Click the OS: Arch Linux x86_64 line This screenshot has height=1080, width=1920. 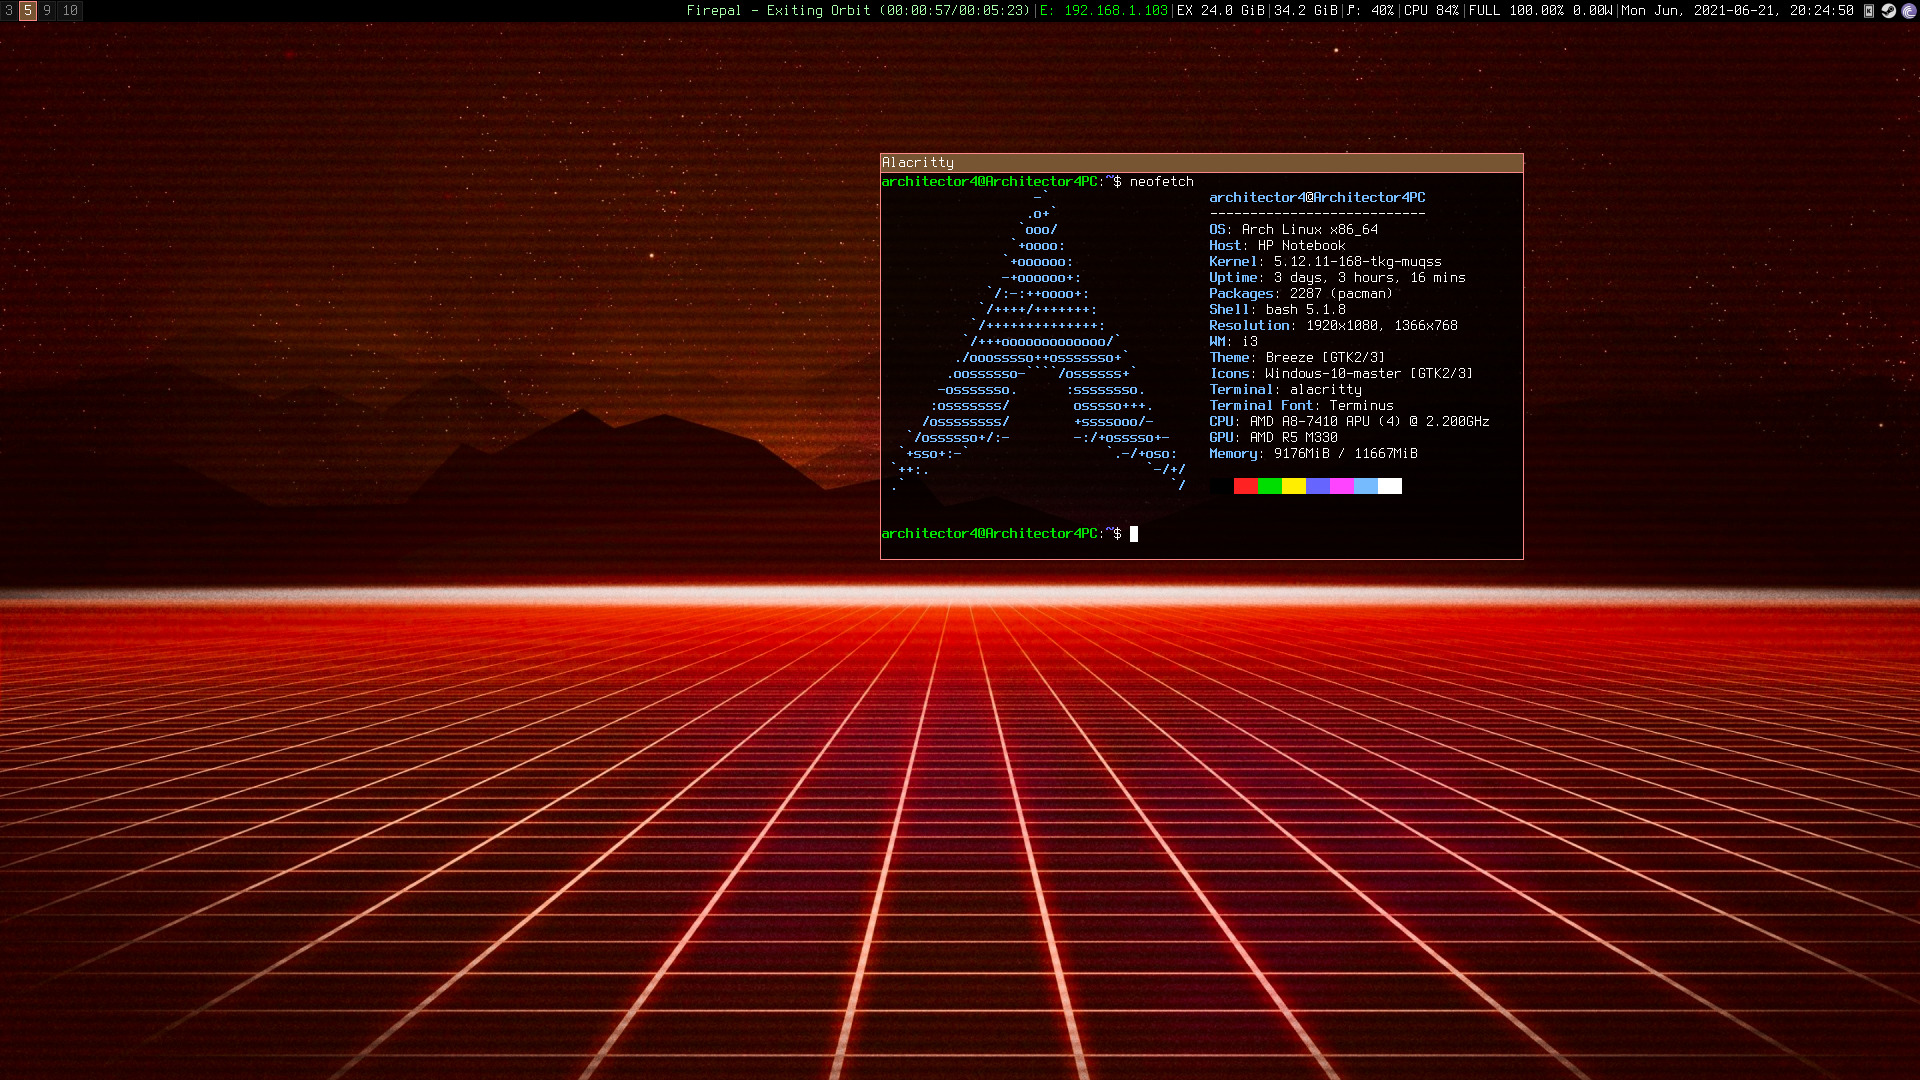1293,230
